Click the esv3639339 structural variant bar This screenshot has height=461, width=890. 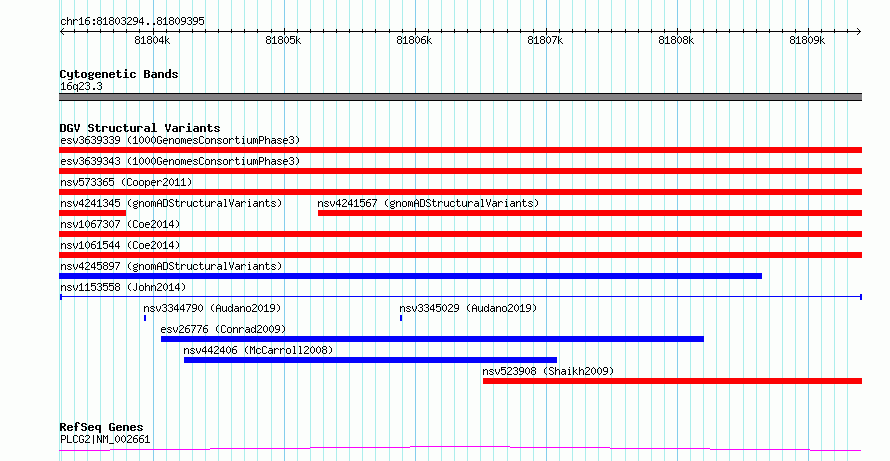coord(460,150)
